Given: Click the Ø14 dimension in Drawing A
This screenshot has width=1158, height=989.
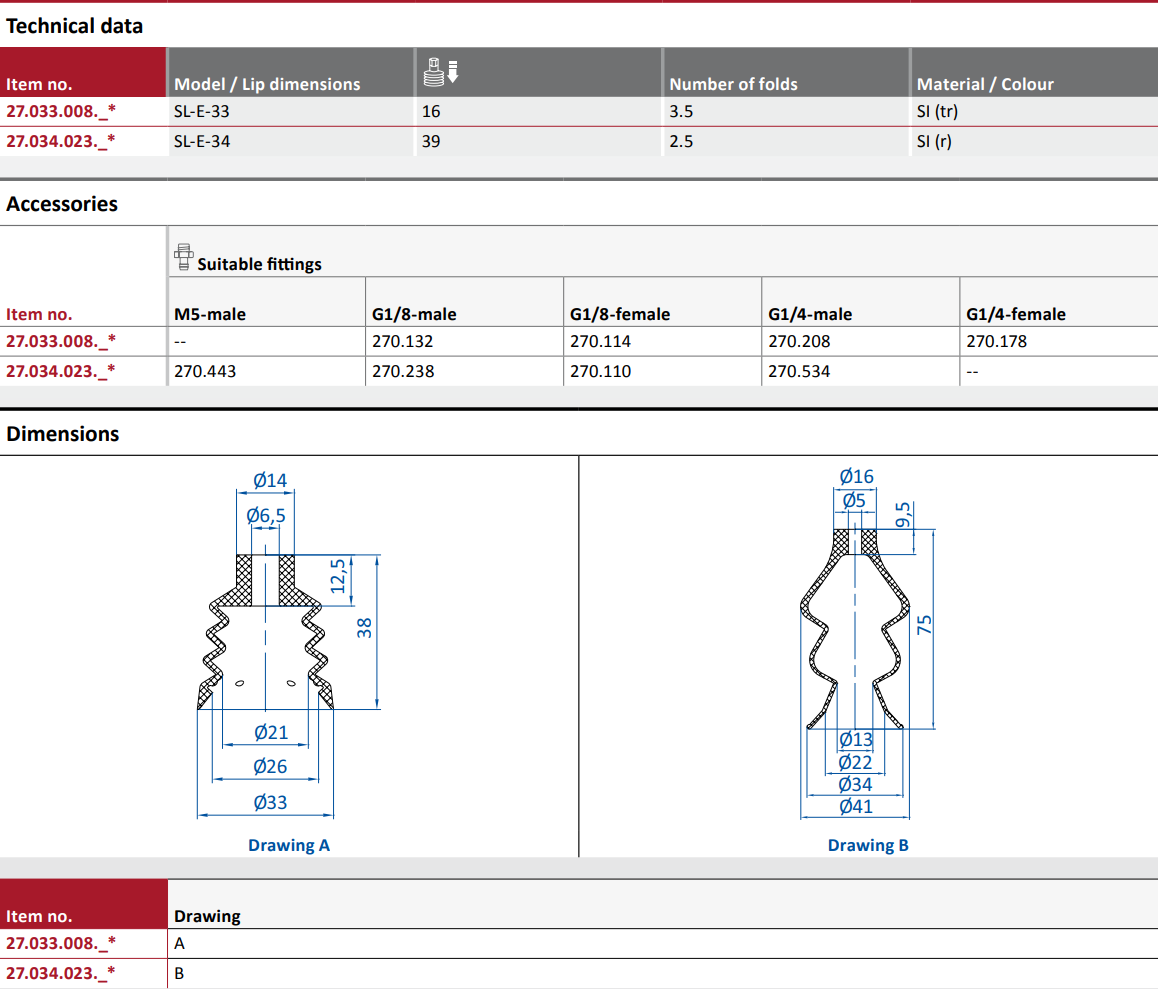Looking at the screenshot, I should coord(270,481).
